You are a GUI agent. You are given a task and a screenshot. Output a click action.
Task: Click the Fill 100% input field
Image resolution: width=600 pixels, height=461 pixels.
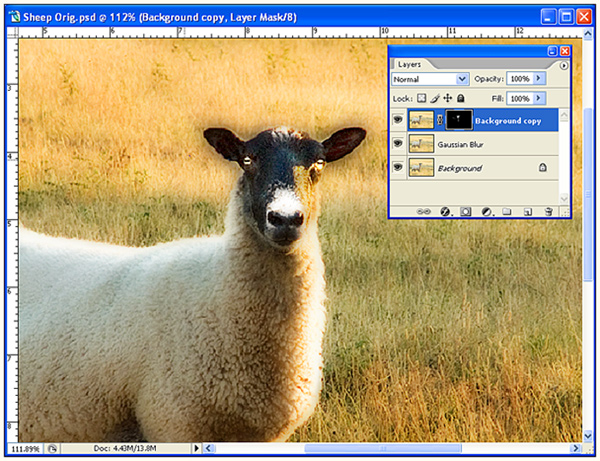pyautogui.click(x=520, y=98)
